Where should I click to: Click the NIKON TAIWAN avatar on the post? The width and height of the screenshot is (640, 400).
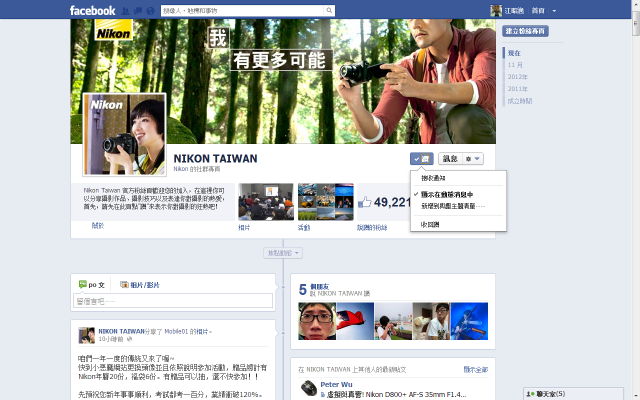click(87, 335)
